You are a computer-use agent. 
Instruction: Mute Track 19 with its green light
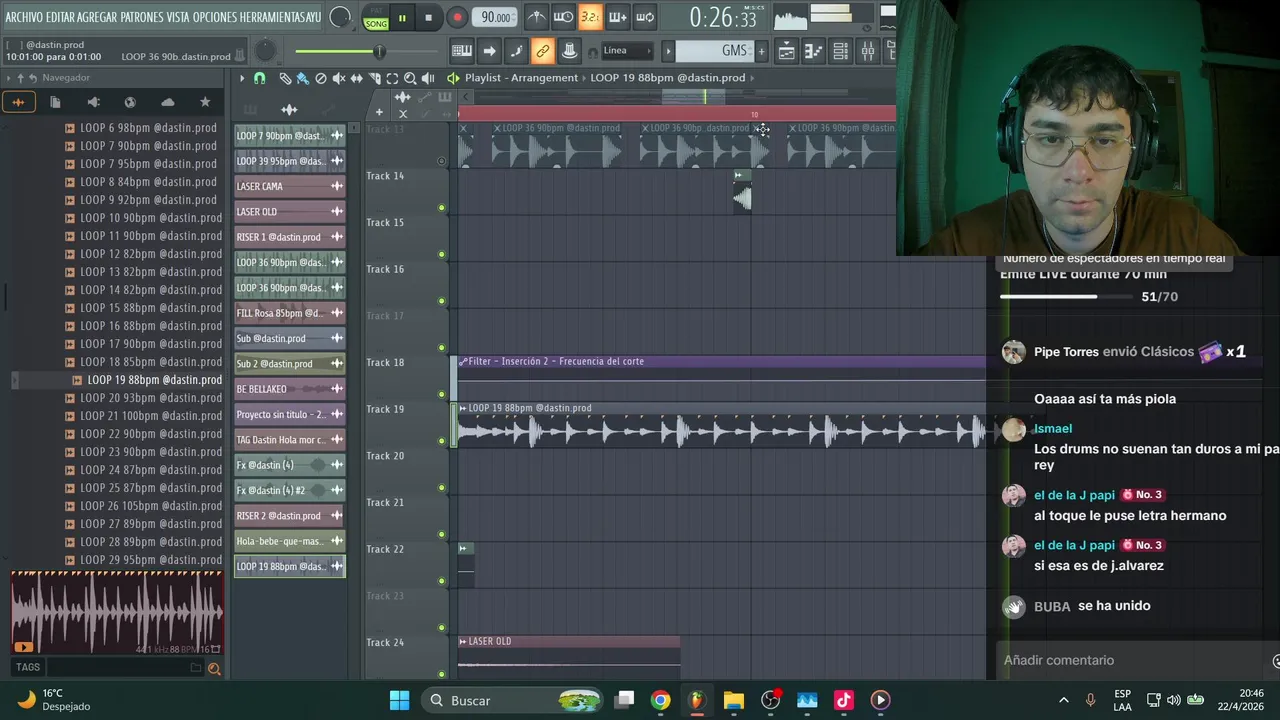[441, 441]
